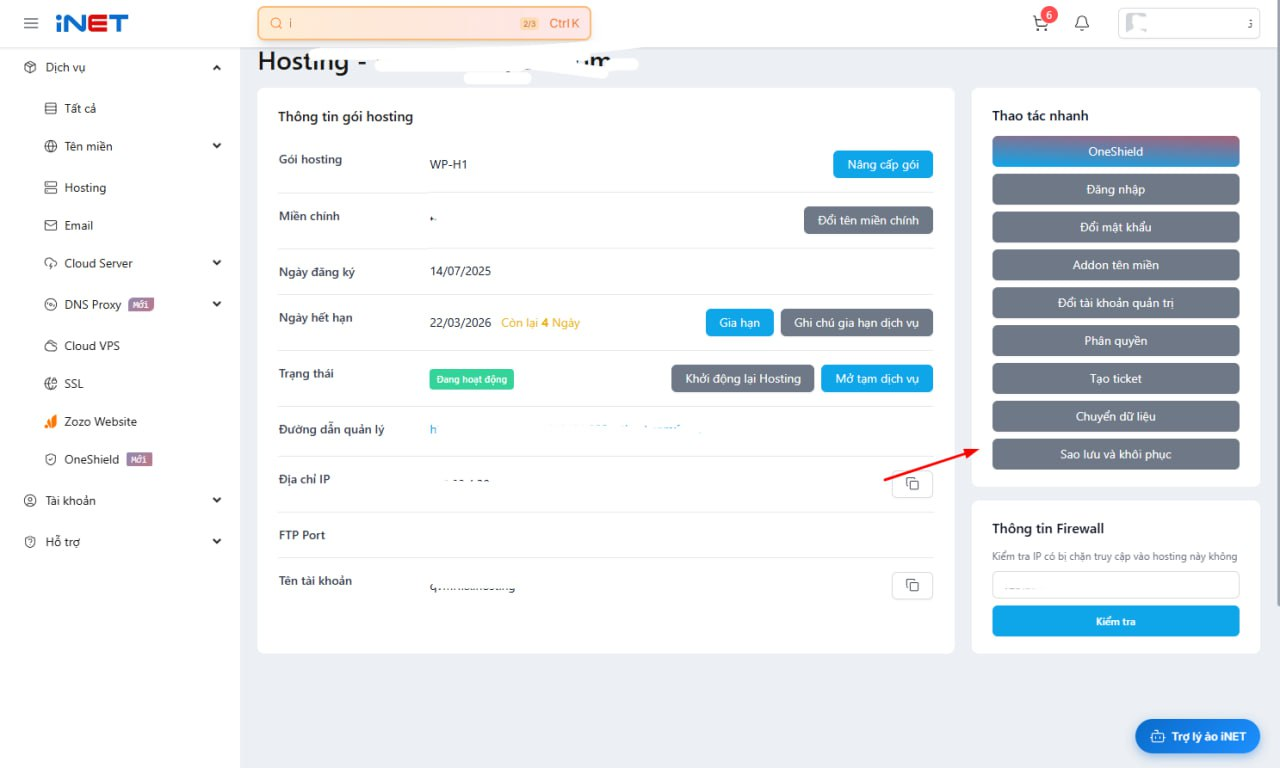Screen dimensions: 1280x768
Task: Click Đổi mật khẩu quick action
Action: tap(1116, 227)
